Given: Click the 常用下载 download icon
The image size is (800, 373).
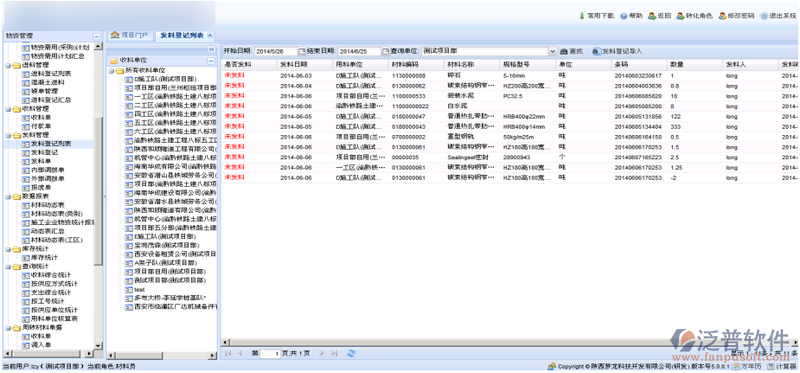Looking at the screenshot, I should coord(582,16).
